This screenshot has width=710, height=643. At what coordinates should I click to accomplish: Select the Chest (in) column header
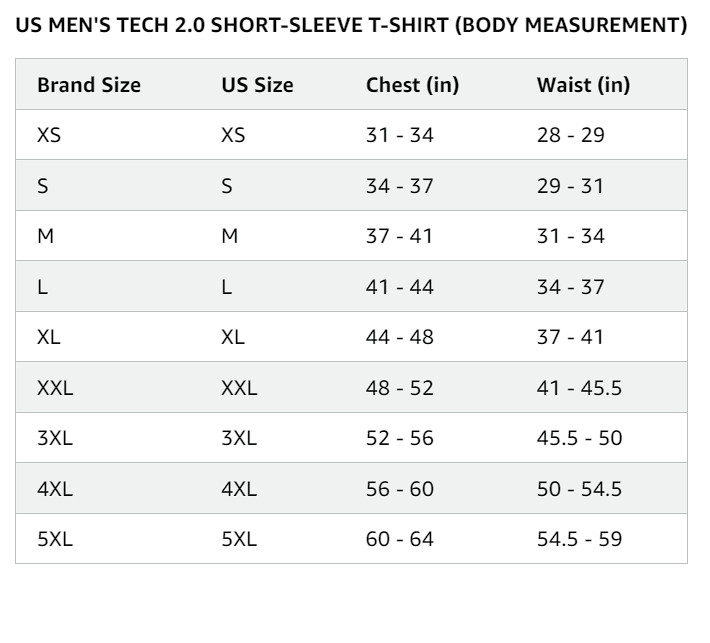[x=412, y=85]
